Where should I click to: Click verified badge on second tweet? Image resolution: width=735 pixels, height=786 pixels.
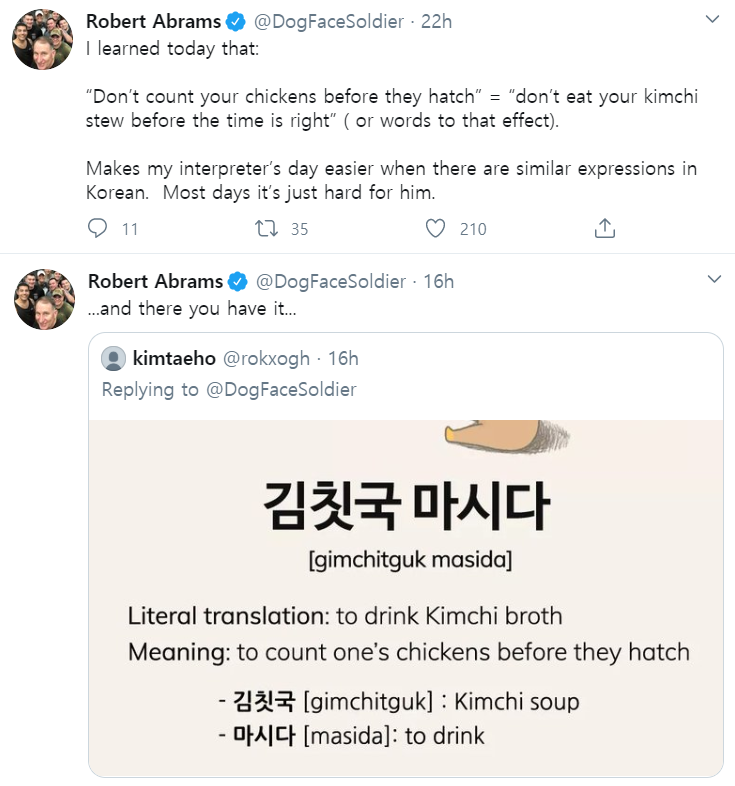238,281
